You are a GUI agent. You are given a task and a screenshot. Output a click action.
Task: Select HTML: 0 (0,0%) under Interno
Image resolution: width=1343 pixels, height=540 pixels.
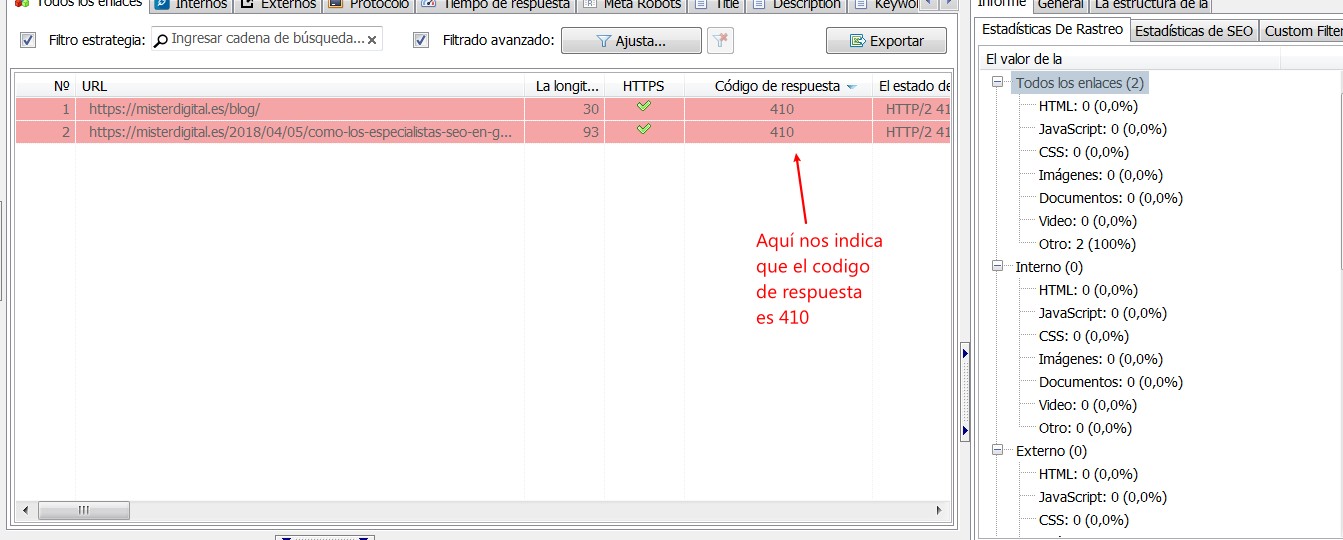tap(1088, 290)
